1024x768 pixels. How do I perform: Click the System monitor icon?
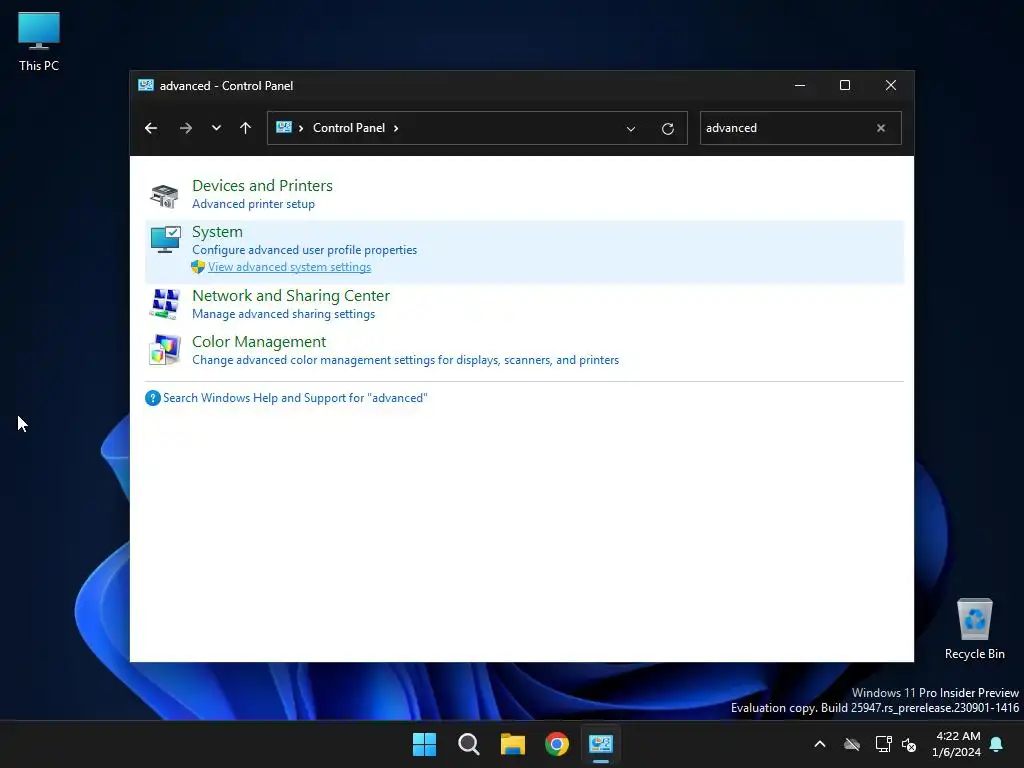[x=165, y=240]
